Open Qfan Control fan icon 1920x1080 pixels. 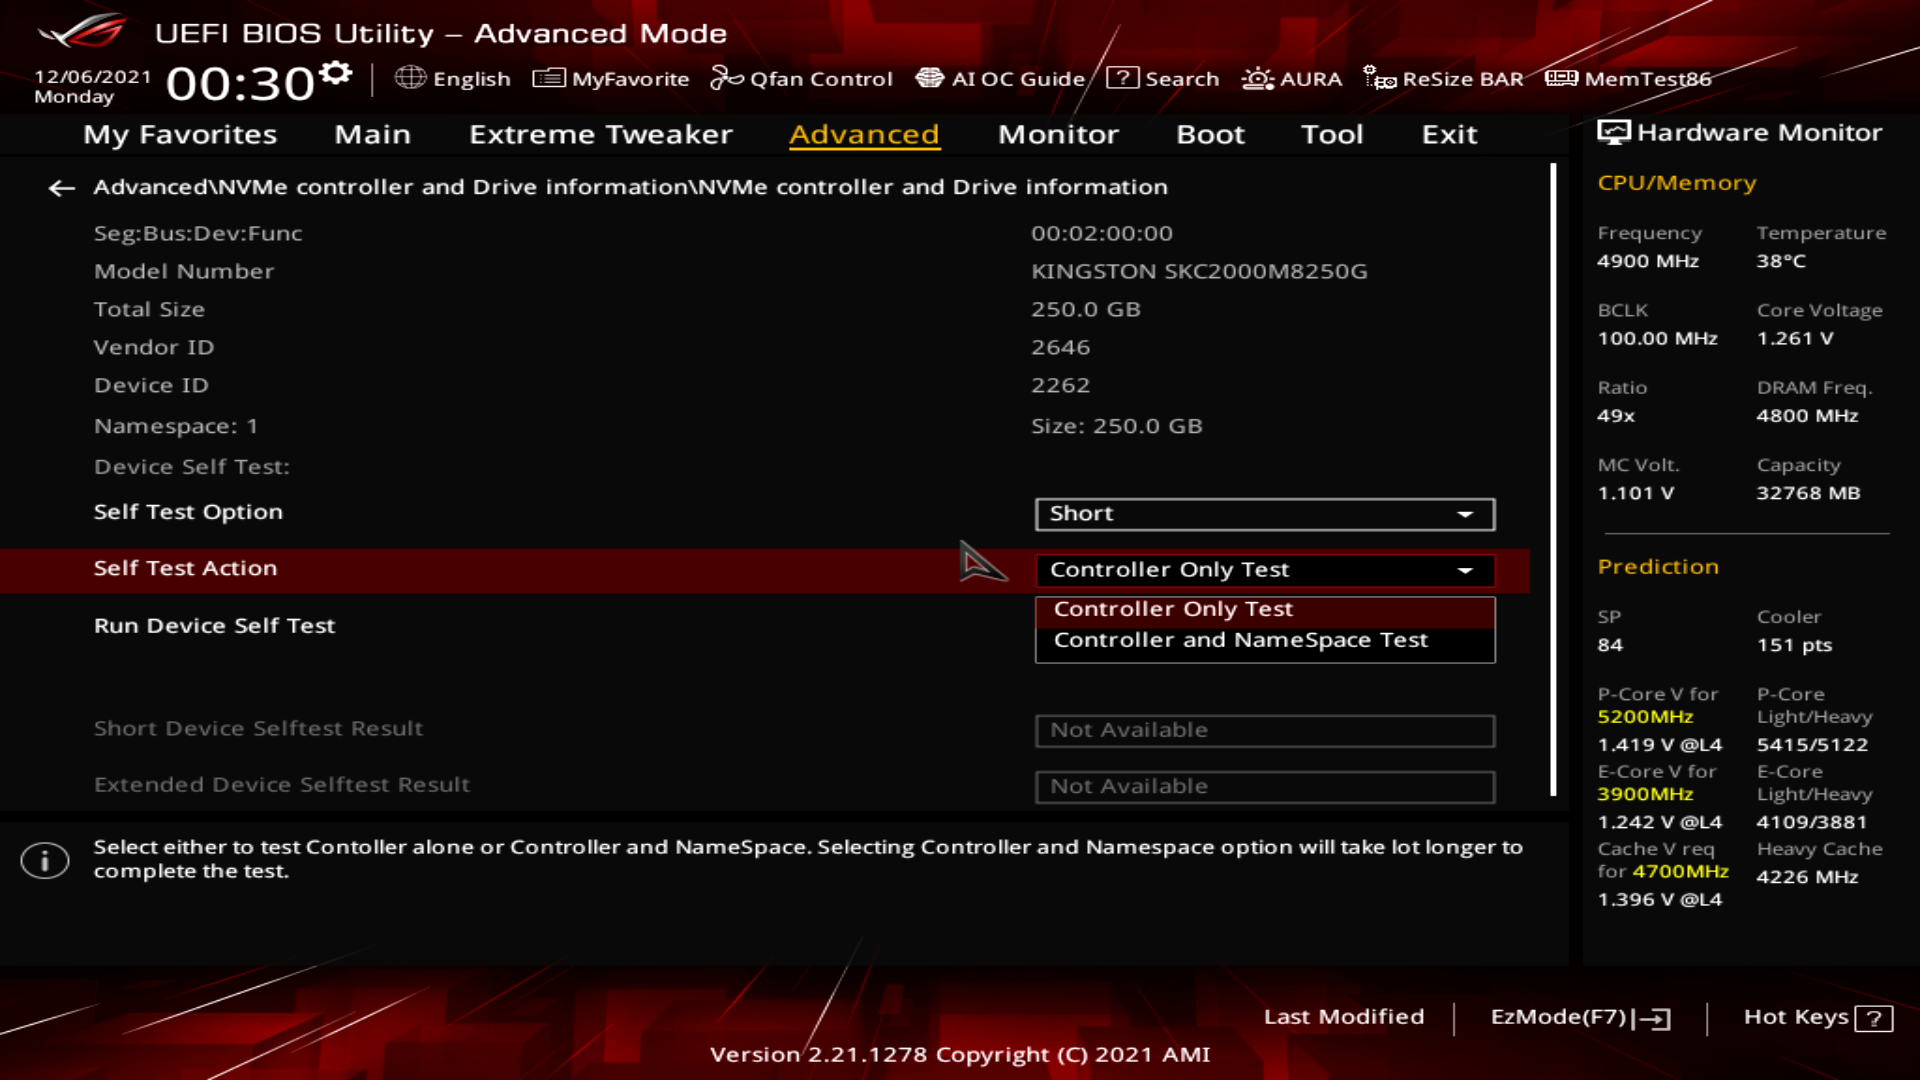point(726,78)
